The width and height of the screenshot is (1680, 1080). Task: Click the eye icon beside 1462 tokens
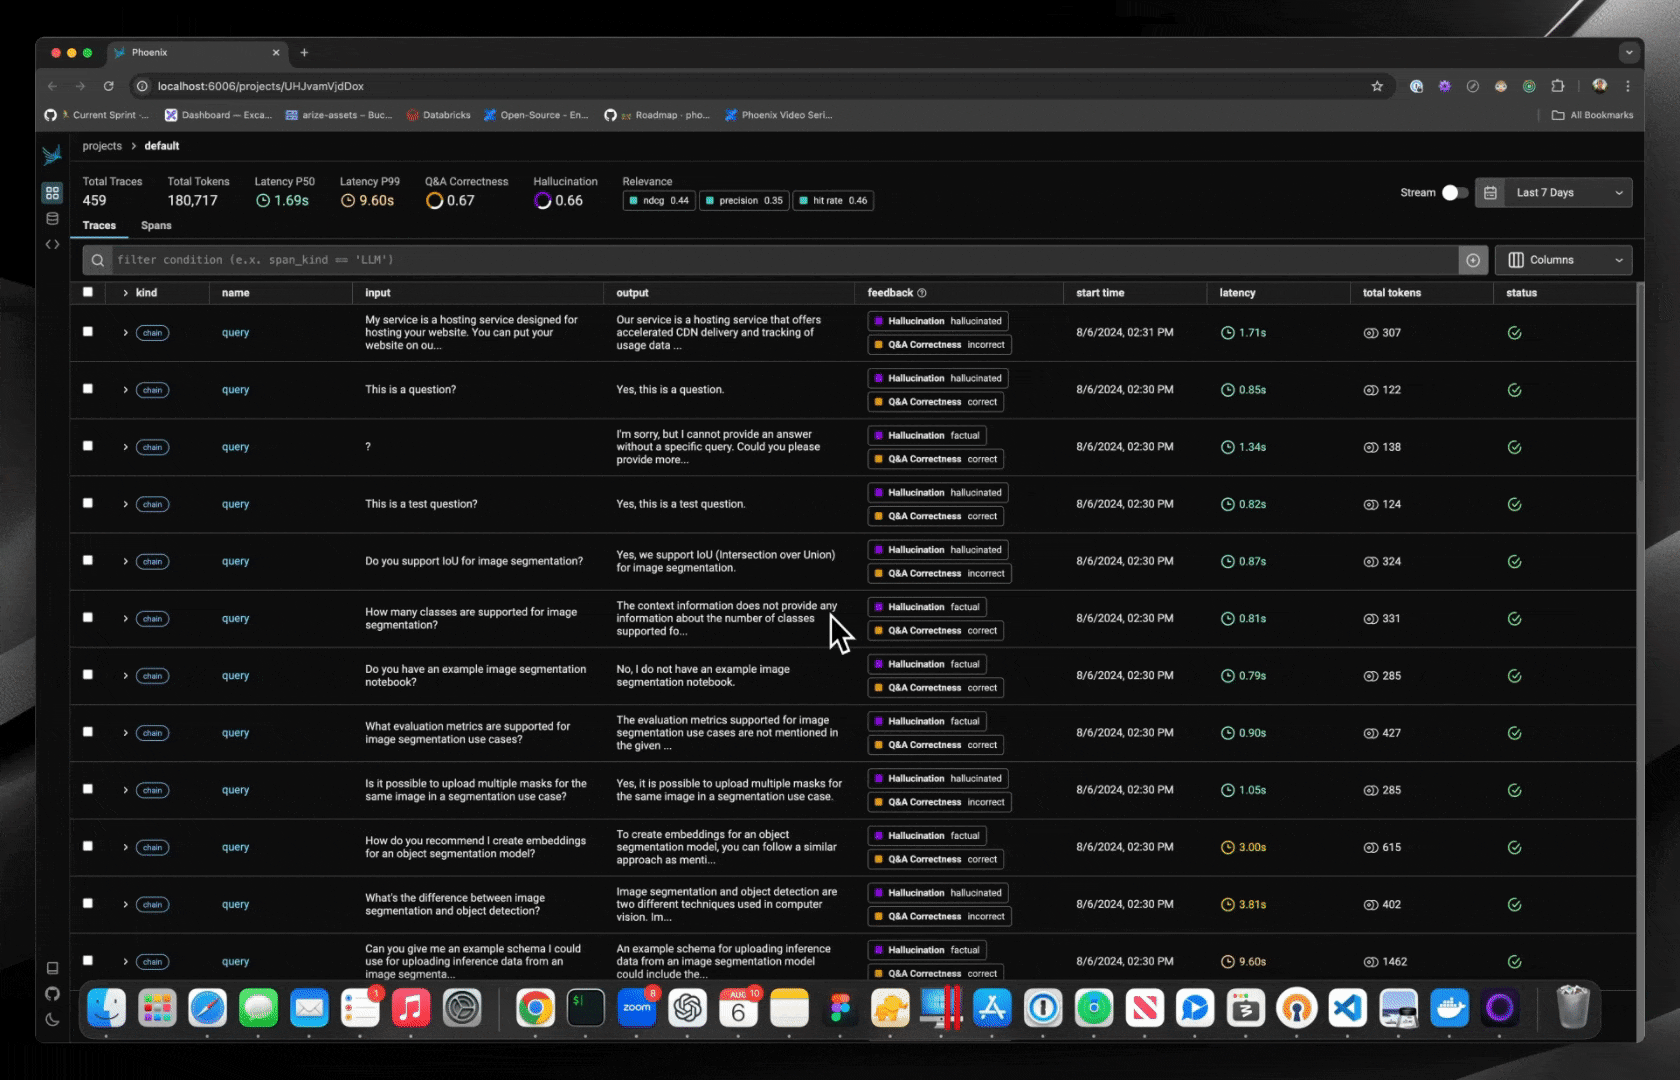[1370, 962]
